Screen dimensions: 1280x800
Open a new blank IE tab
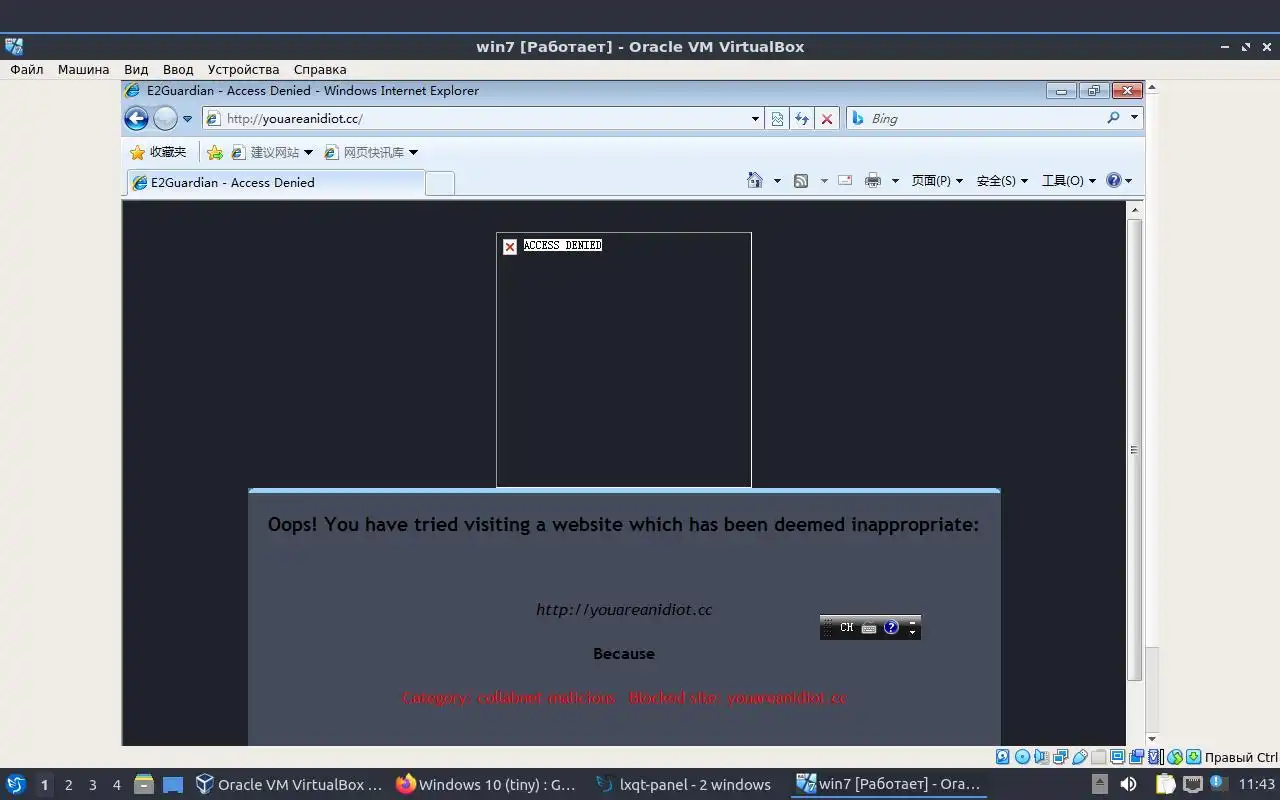click(x=440, y=183)
